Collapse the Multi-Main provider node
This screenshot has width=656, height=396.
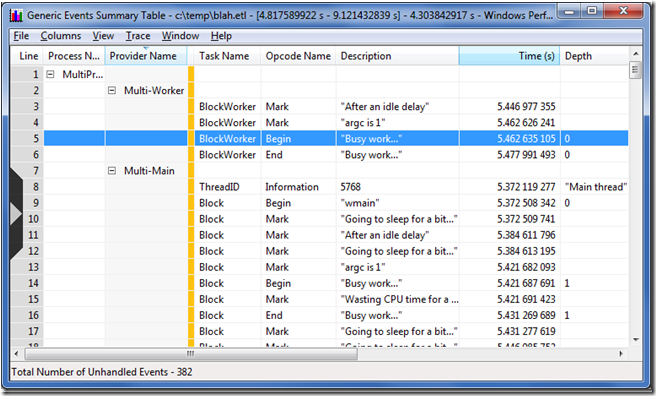[x=112, y=171]
